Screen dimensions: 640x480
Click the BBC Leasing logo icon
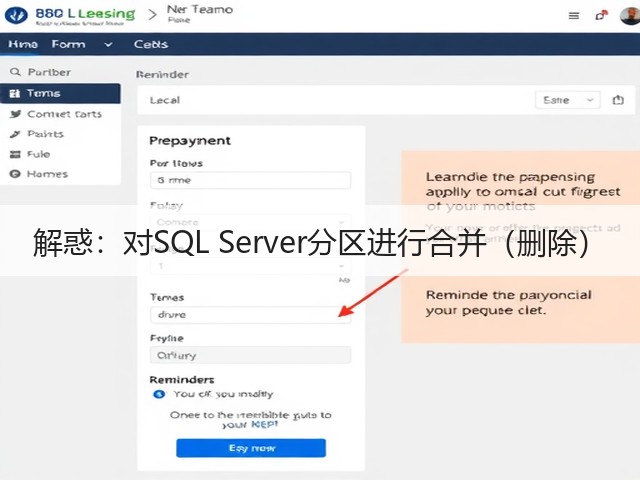click(16, 15)
